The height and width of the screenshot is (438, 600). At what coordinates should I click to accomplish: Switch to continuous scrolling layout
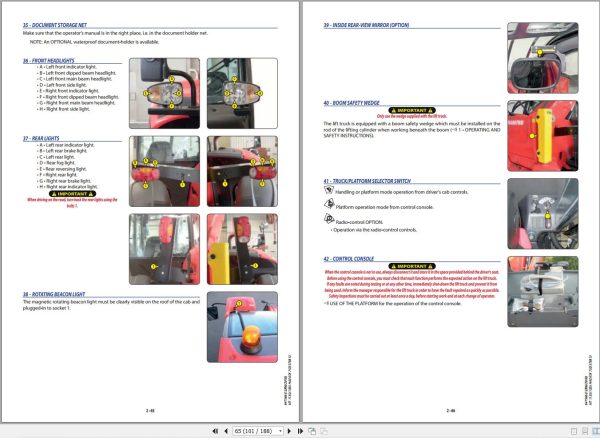click(x=585, y=431)
